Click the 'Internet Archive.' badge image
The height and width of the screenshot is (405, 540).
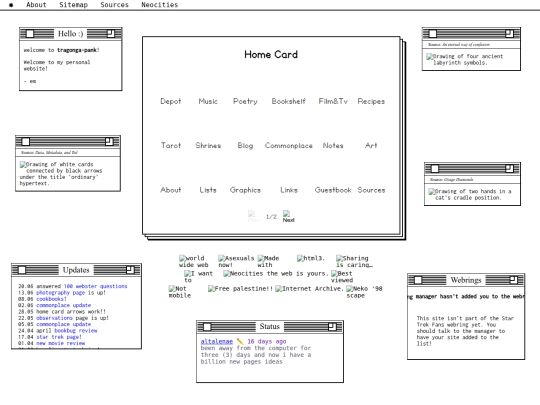click(x=309, y=289)
